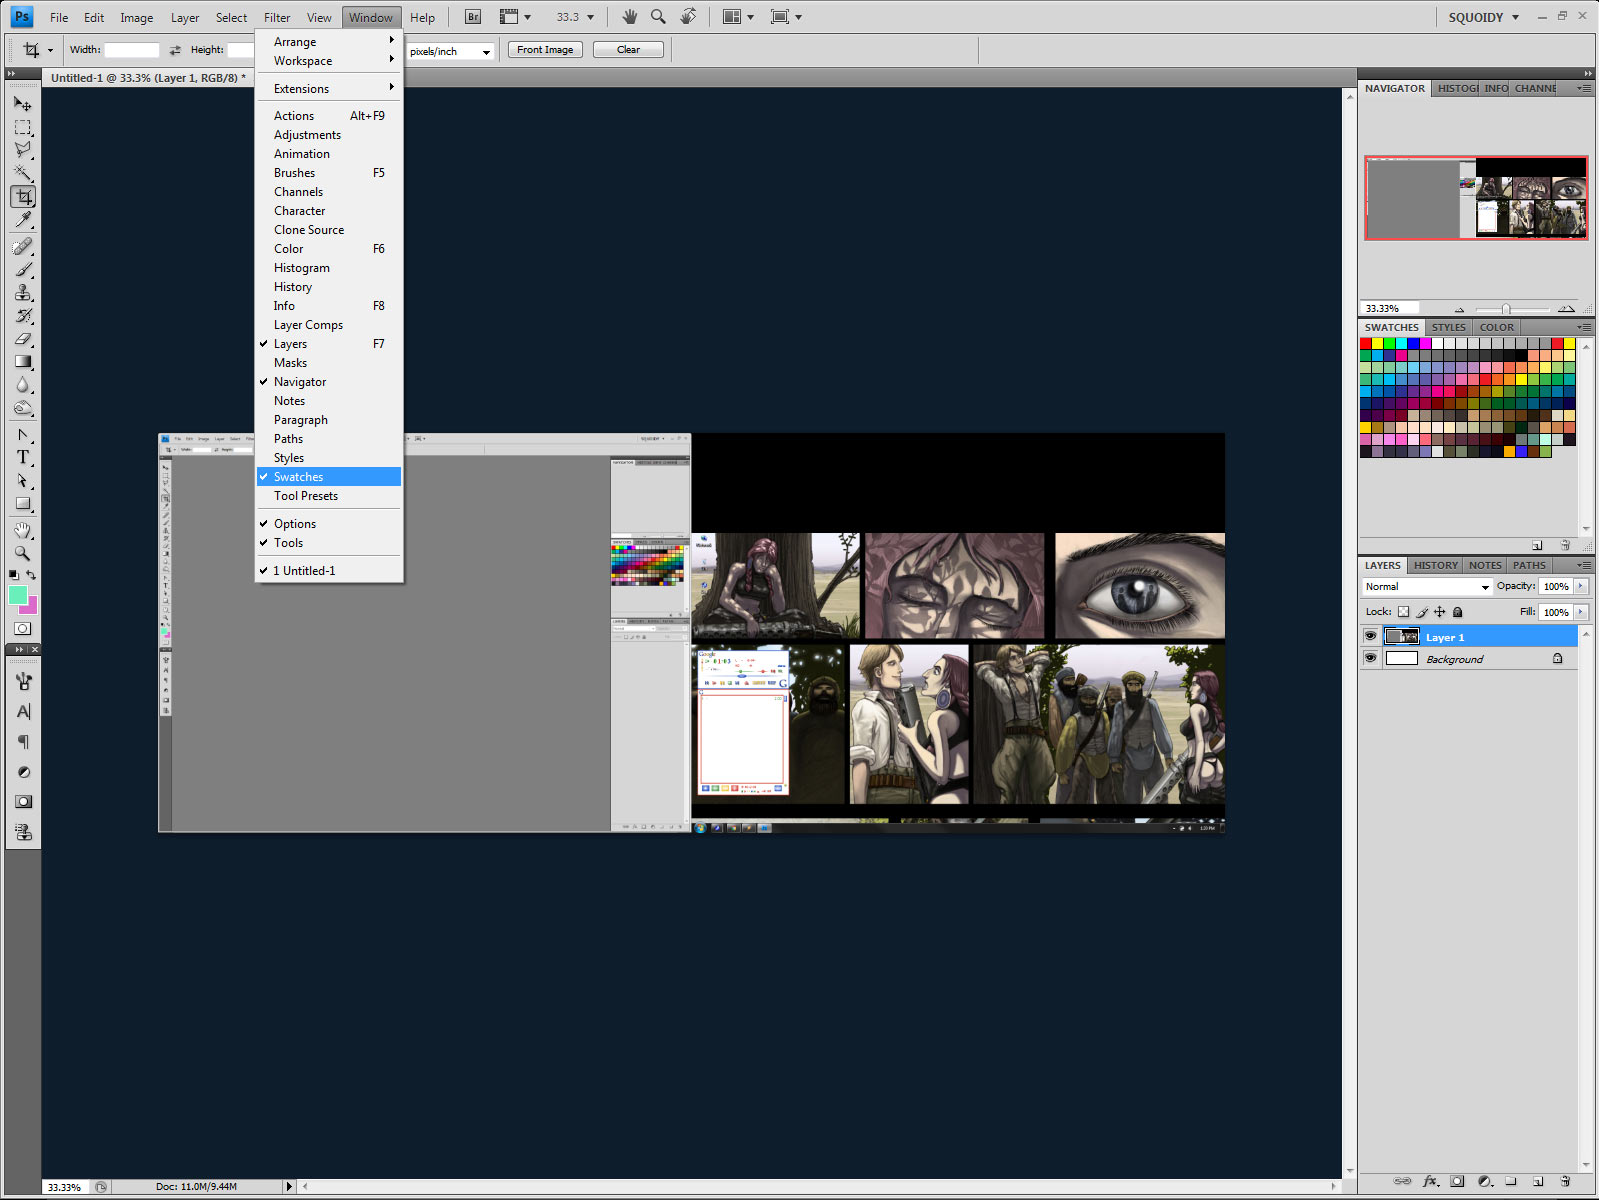Viewport: 1599px width, 1200px height.
Task: Select the Horizontal Type tool
Action: coord(23,458)
